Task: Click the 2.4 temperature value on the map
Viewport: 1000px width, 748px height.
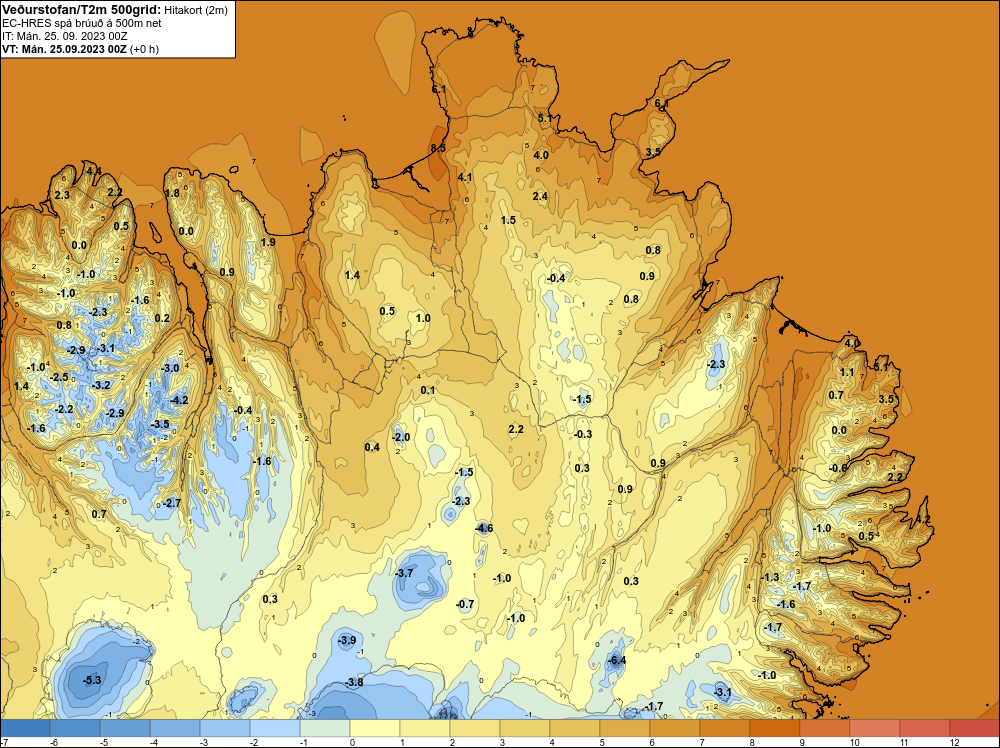Action: click(540, 196)
